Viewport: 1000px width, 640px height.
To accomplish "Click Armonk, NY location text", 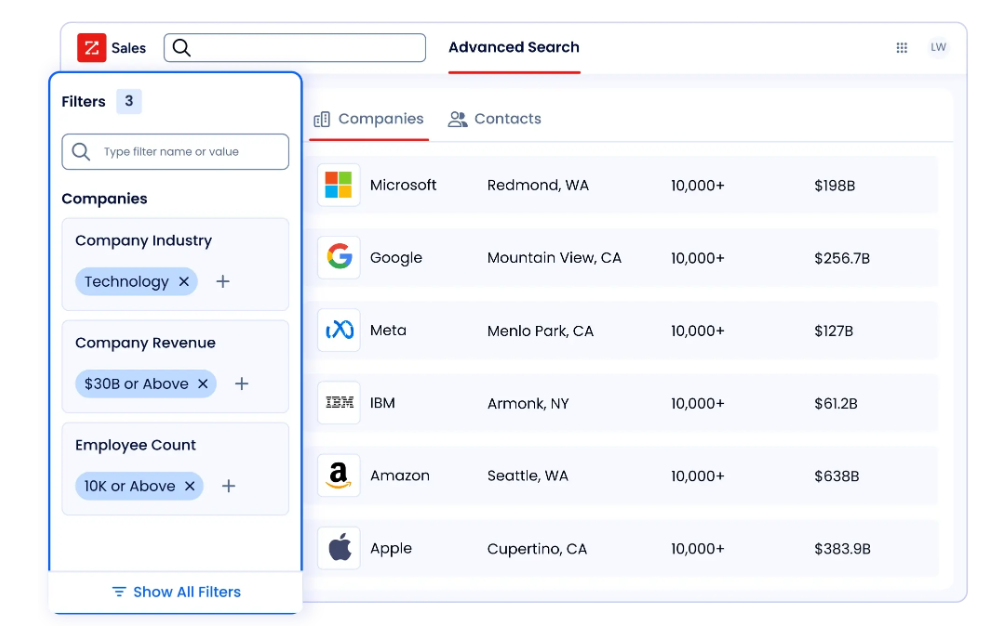I will (x=528, y=404).
